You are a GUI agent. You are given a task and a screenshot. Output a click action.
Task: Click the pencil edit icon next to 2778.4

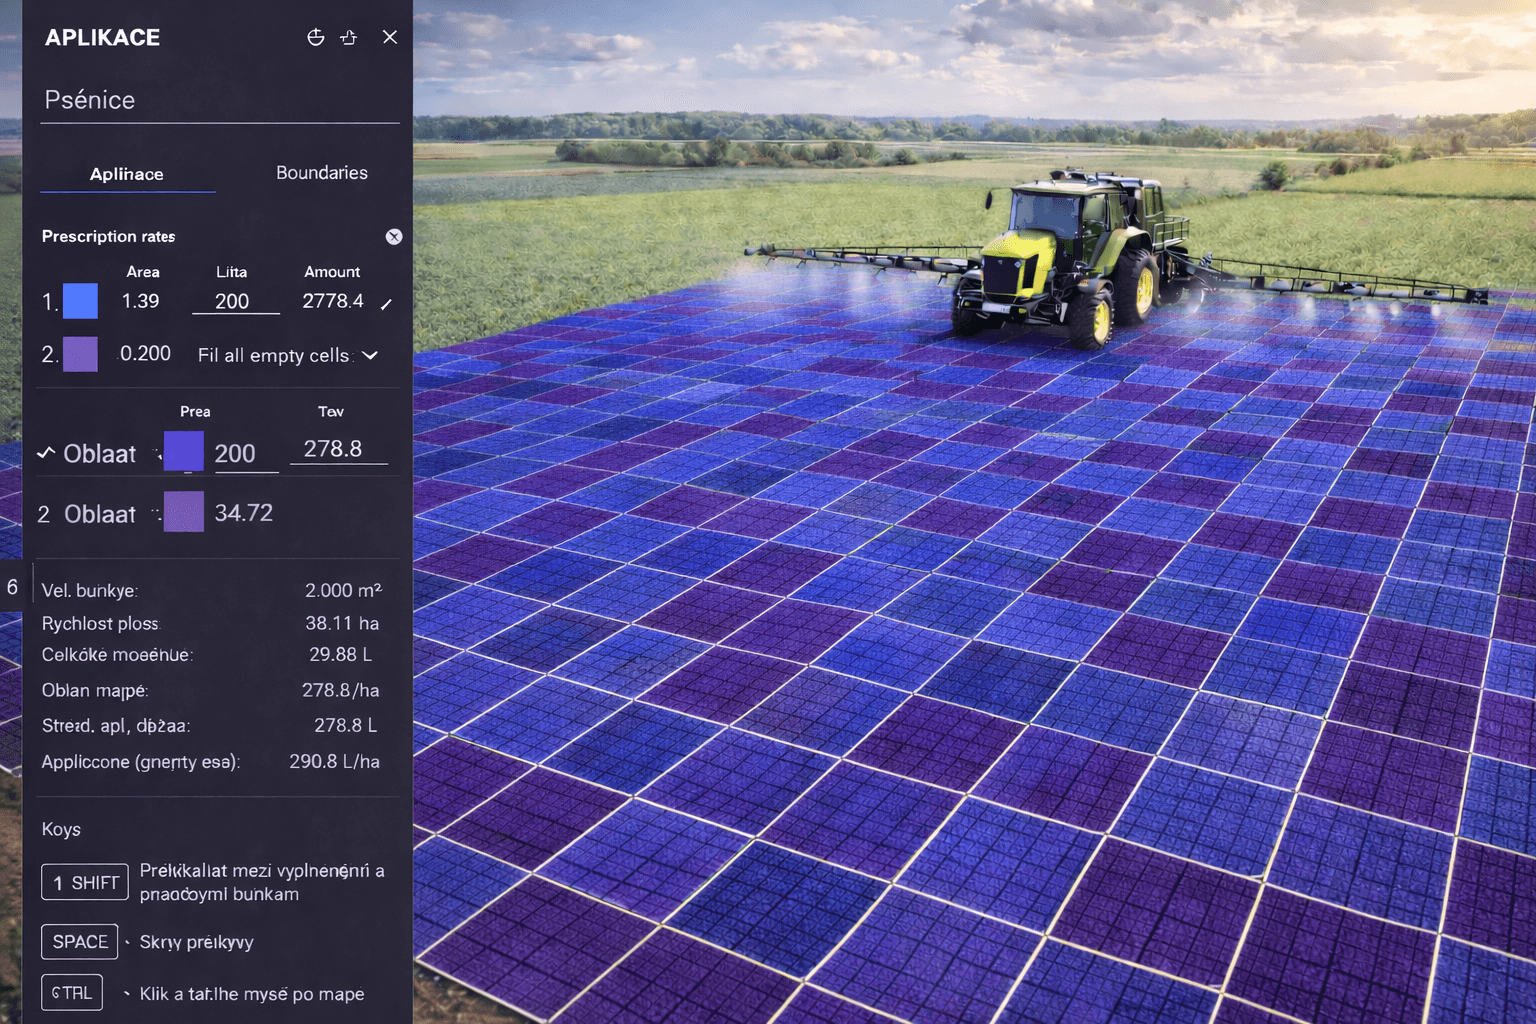pos(386,303)
